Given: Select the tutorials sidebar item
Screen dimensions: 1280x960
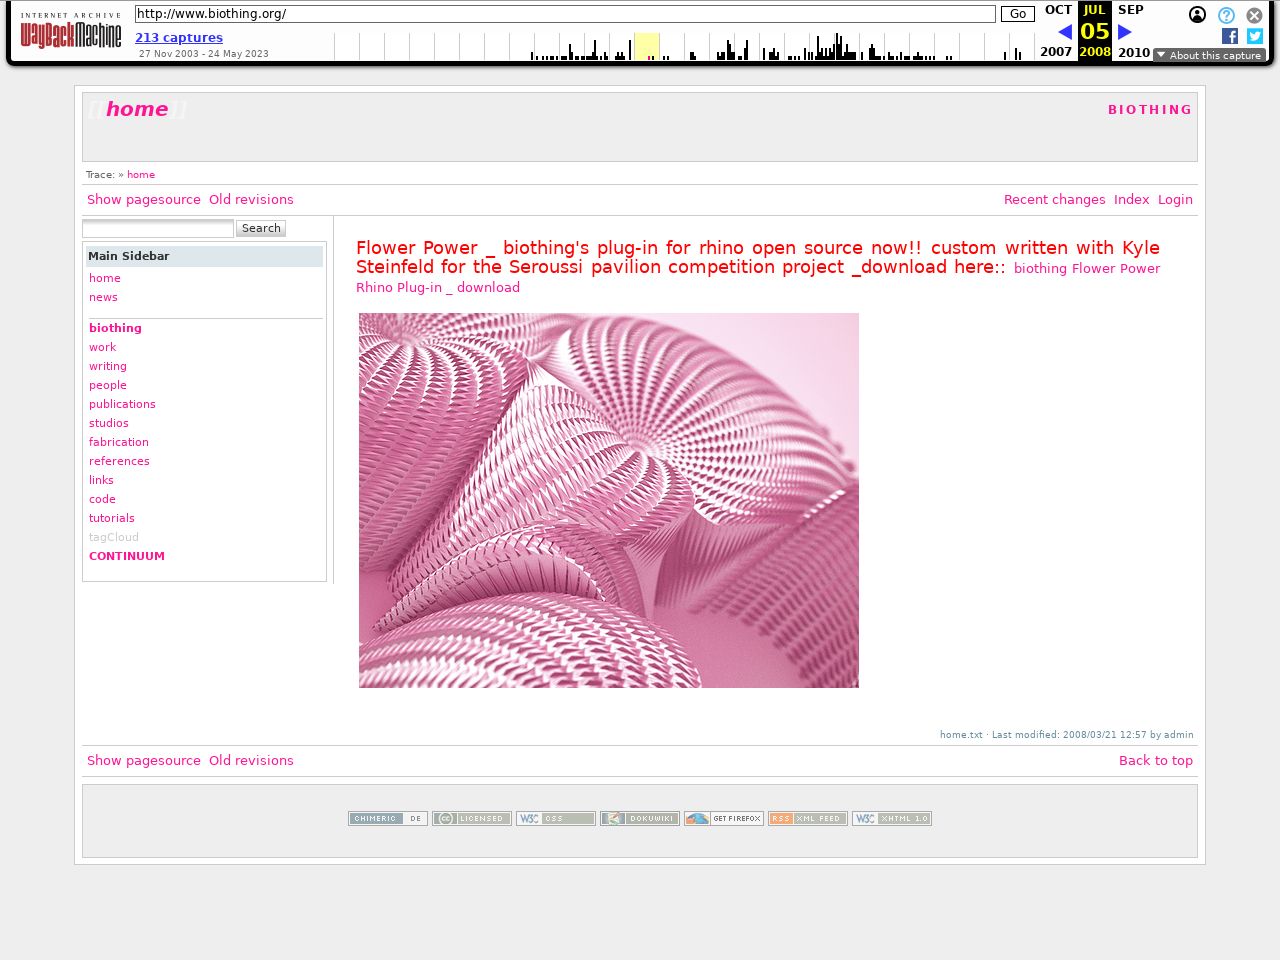Looking at the screenshot, I should pyautogui.click(x=112, y=519).
